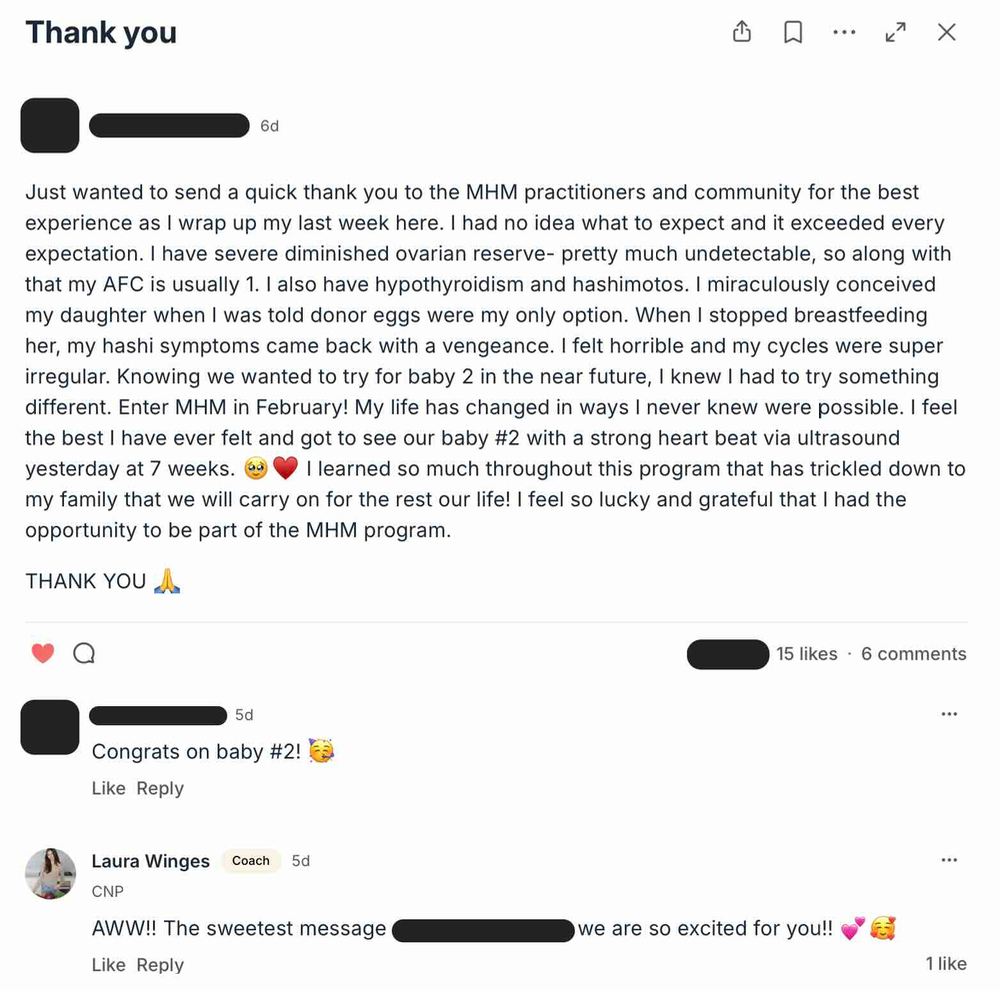View the 1 like on Laura's comment
Viewport: 1000px width, 991px height.
[945, 964]
